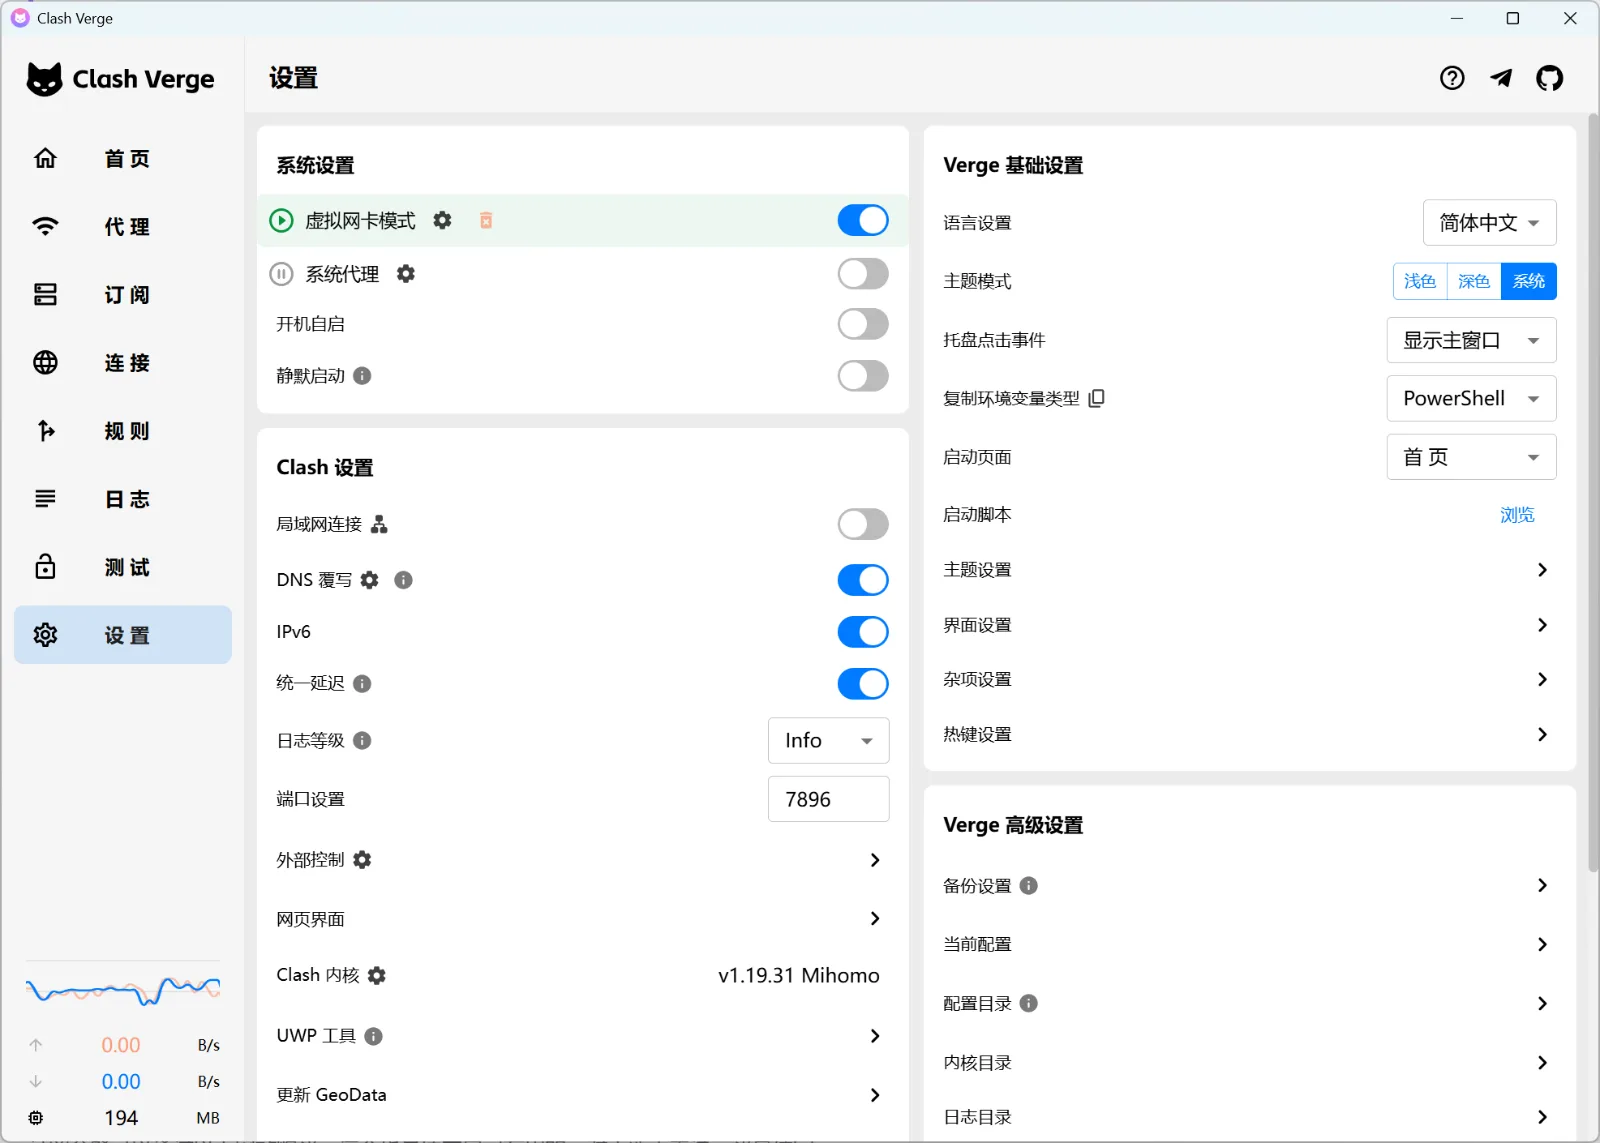The width and height of the screenshot is (1600, 1143).
Task: Expand the log level Info dropdown
Action: click(828, 741)
